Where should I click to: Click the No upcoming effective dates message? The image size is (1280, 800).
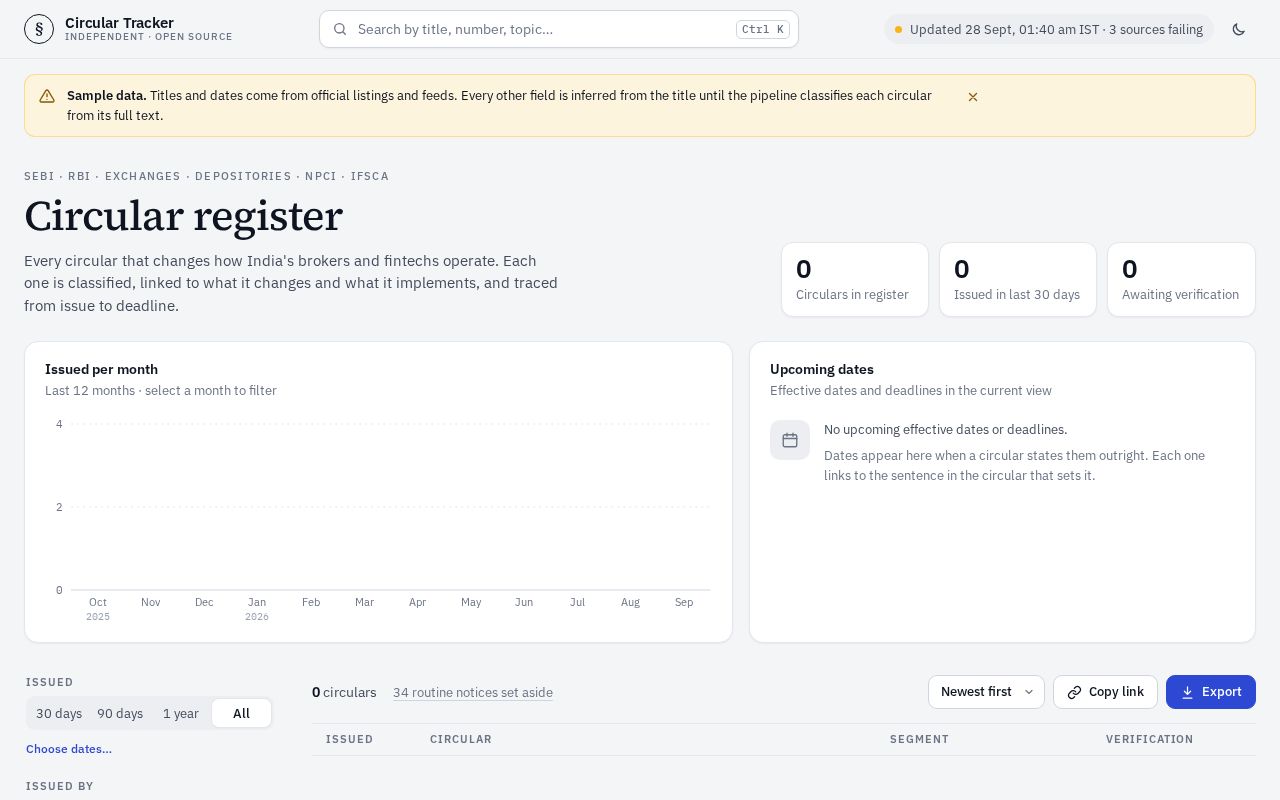click(946, 429)
